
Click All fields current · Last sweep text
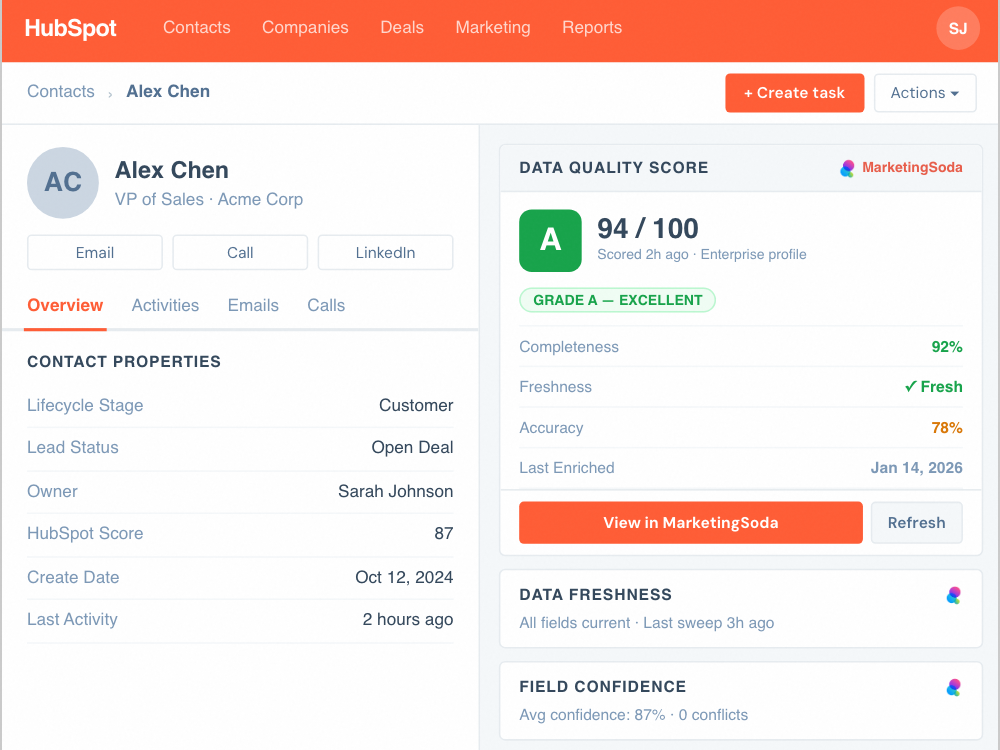[x=647, y=623]
